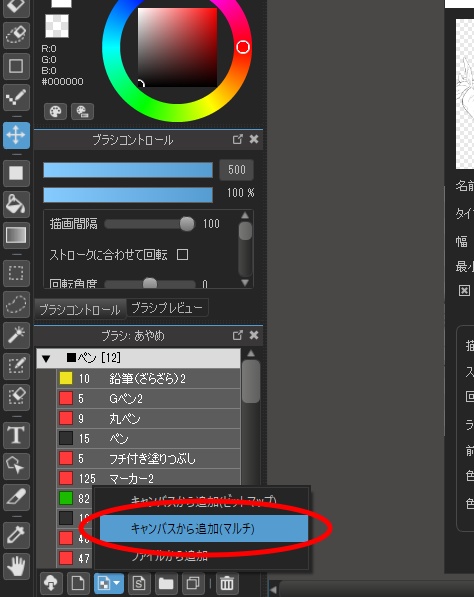Select the Gradient tool
The height and width of the screenshot is (597, 474).
tap(16, 235)
